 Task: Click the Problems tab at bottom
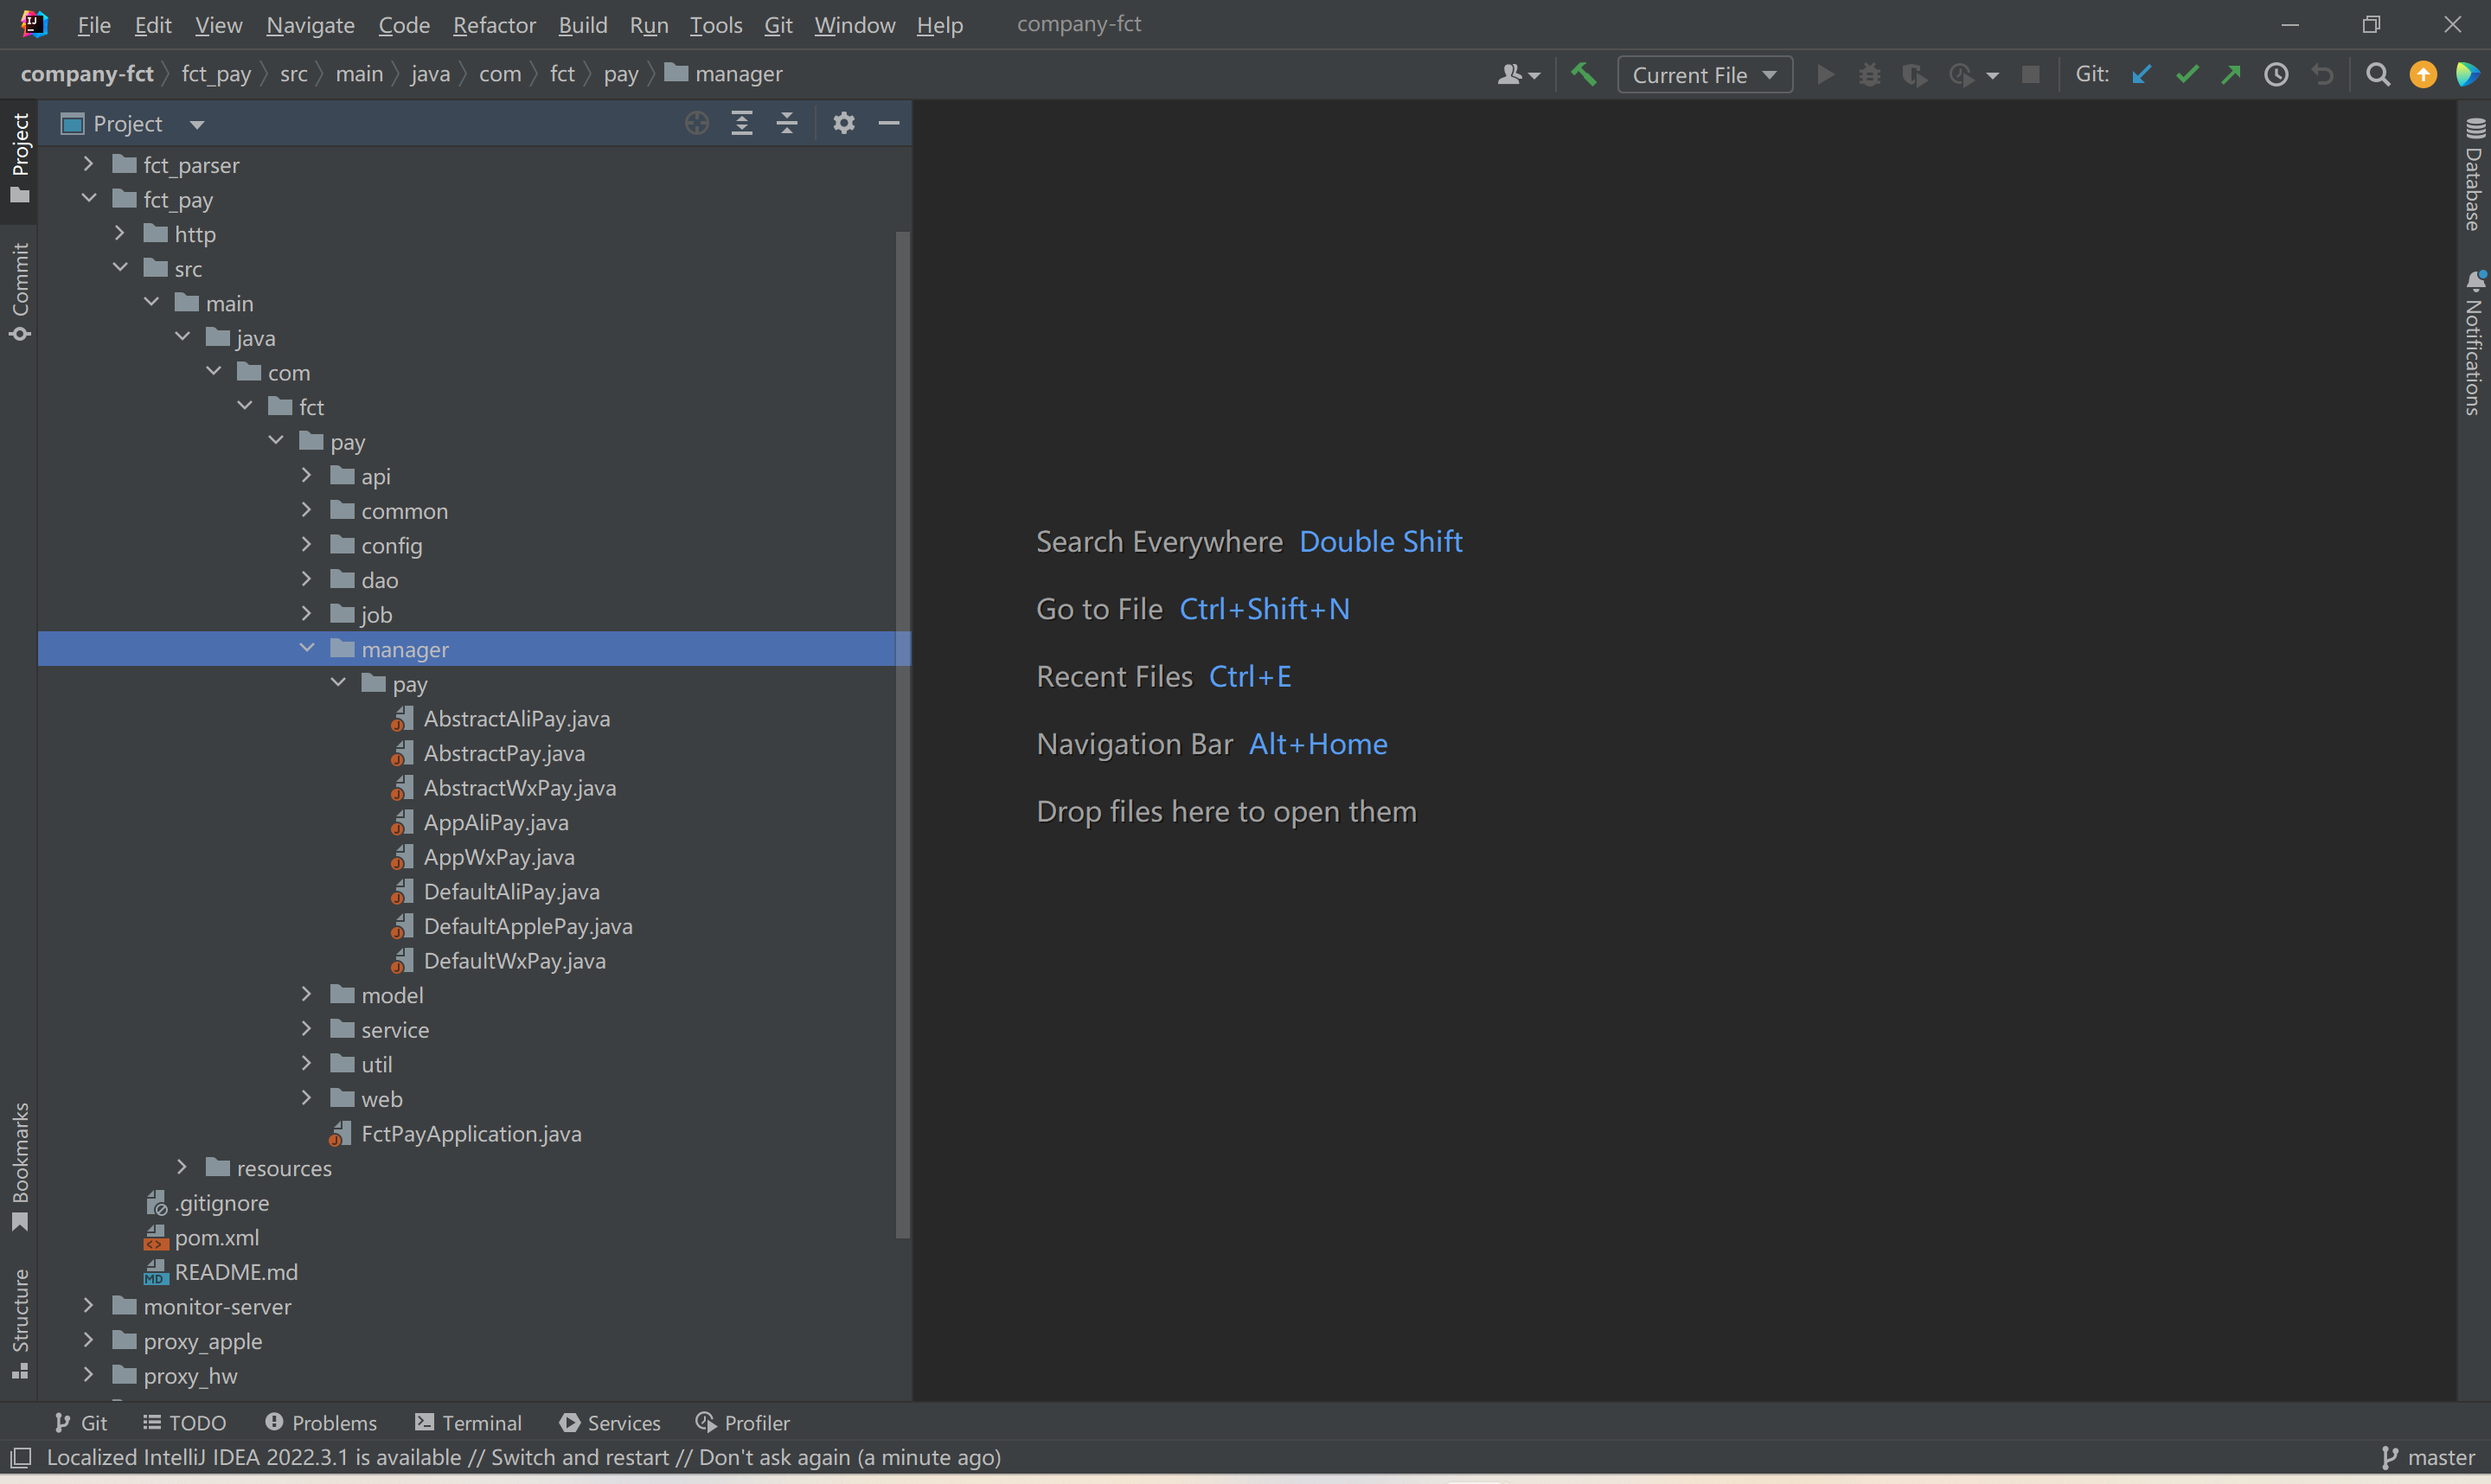click(320, 1422)
